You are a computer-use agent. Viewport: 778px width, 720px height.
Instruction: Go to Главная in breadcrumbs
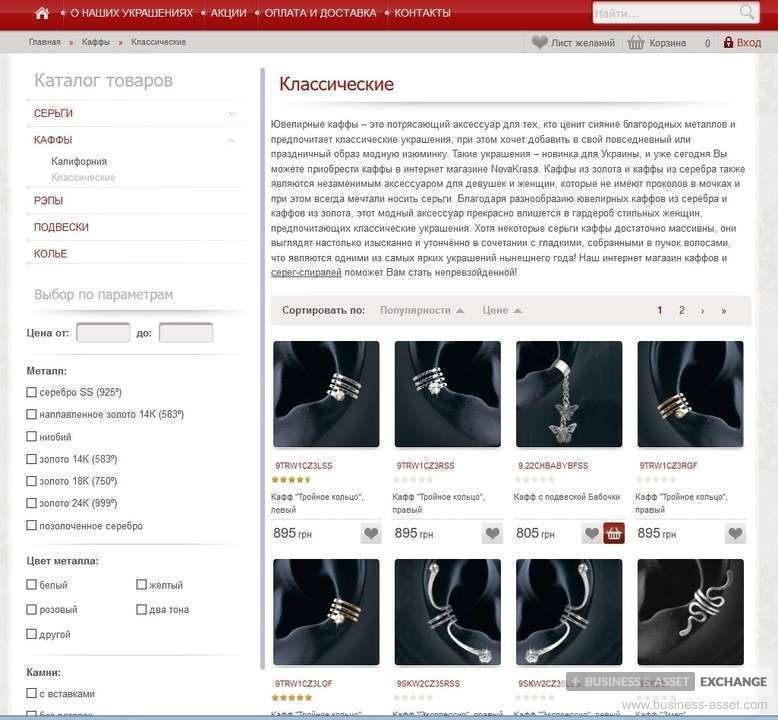[x=45, y=42]
